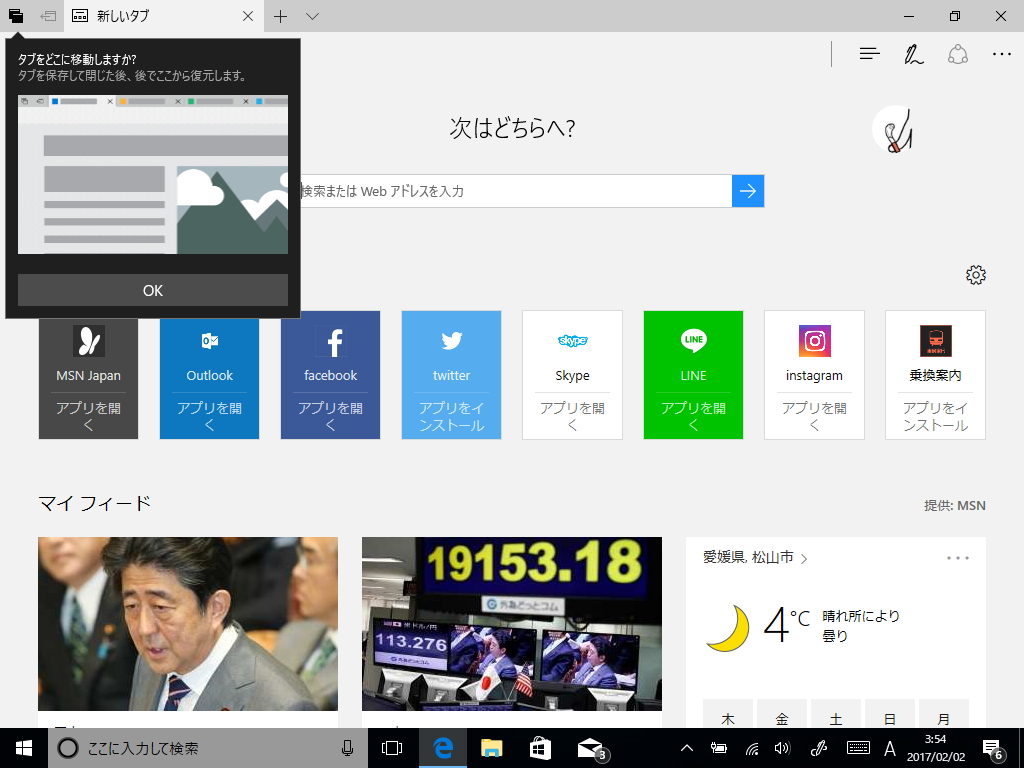Open the instagram tile

(x=814, y=376)
